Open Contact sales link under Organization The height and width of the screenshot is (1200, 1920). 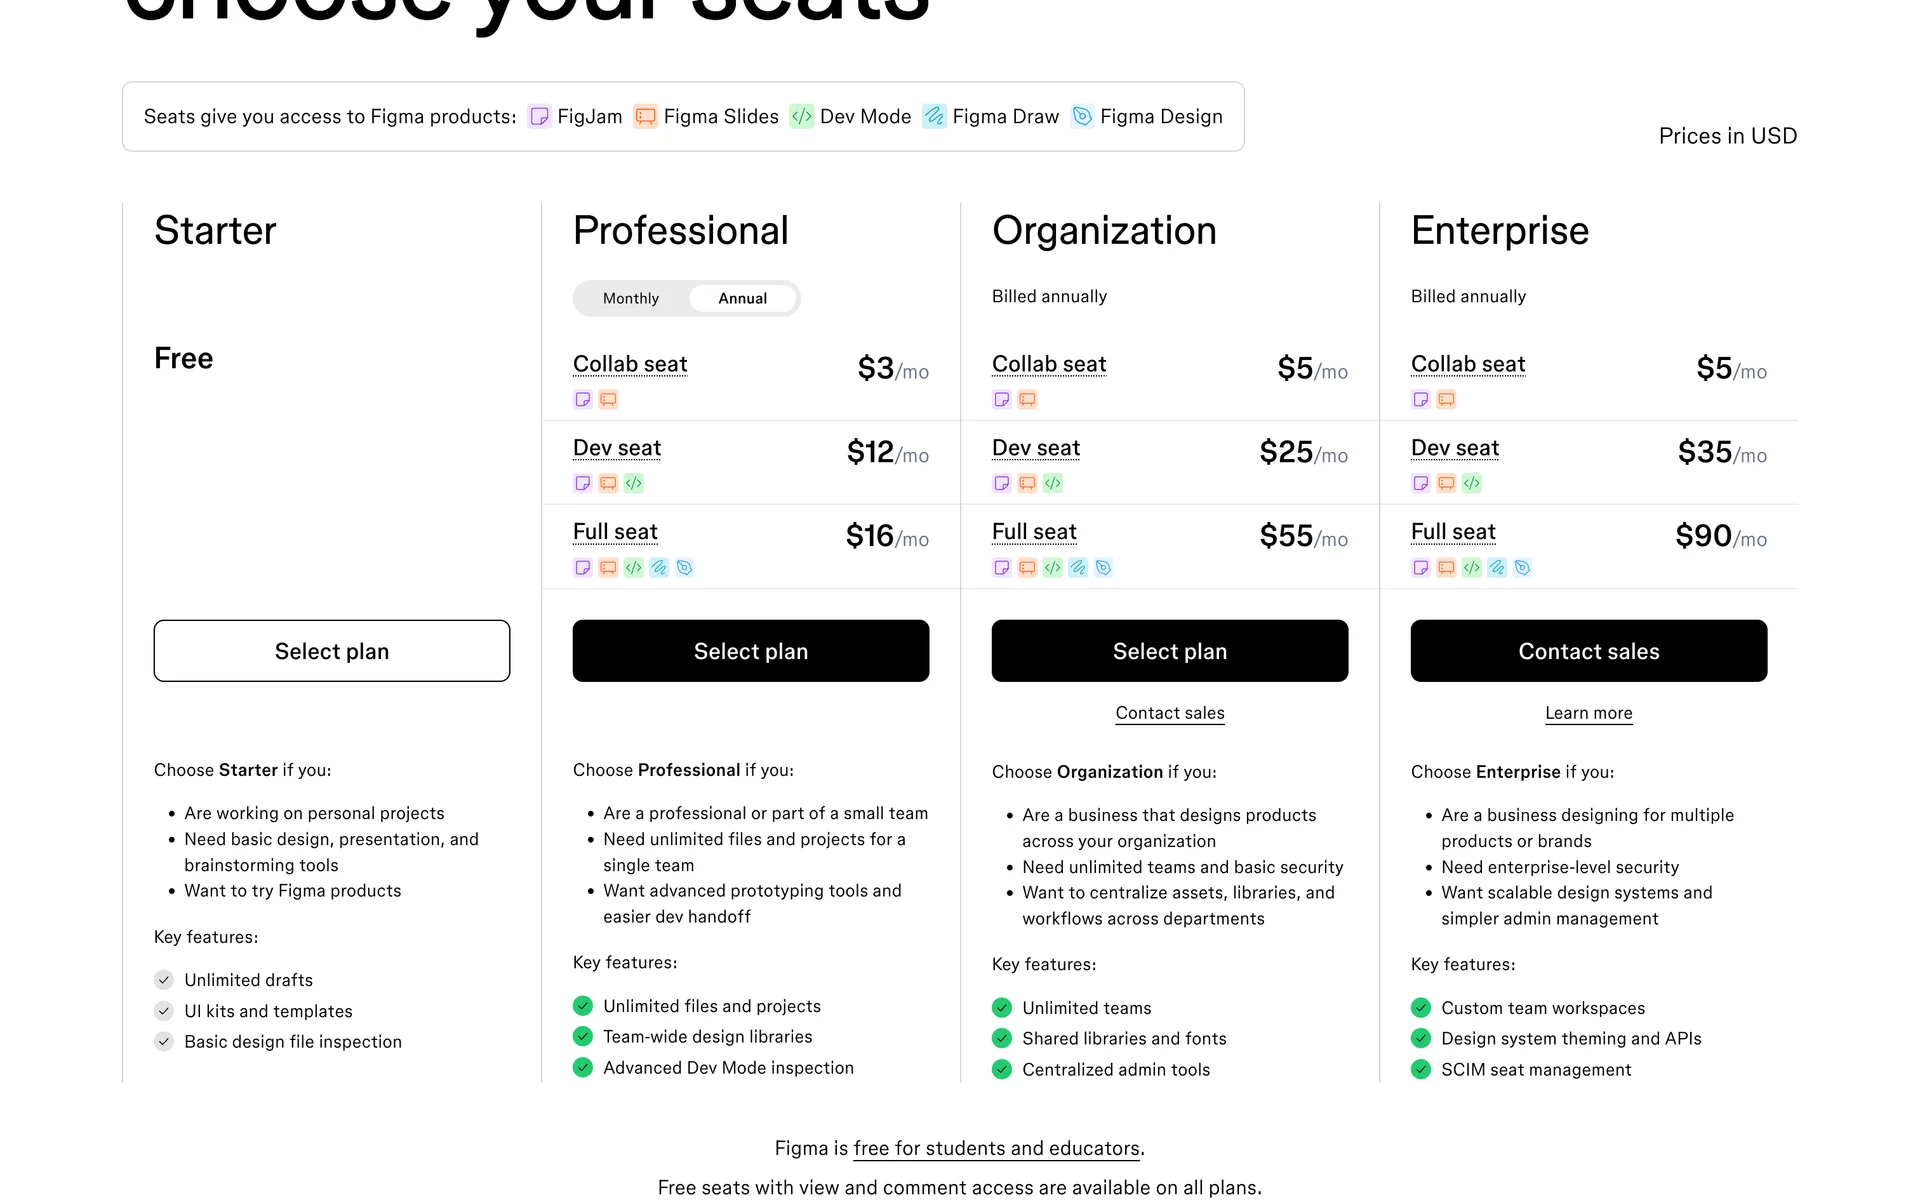point(1170,713)
